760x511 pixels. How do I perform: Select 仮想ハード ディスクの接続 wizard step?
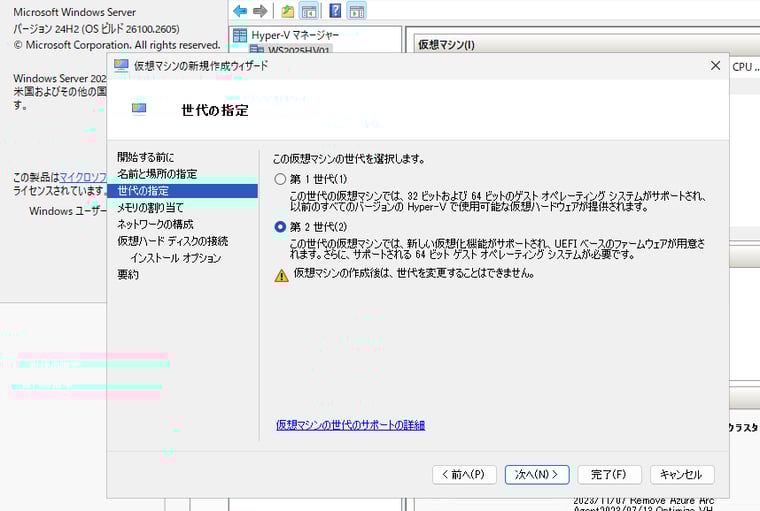[x=173, y=241]
